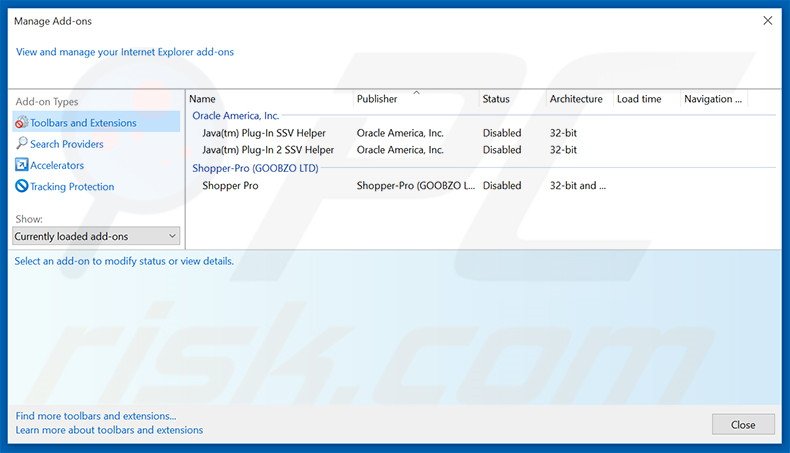This screenshot has height=453, width=790.
Task: Sort list by Status column header
Action: click(512, 99)
